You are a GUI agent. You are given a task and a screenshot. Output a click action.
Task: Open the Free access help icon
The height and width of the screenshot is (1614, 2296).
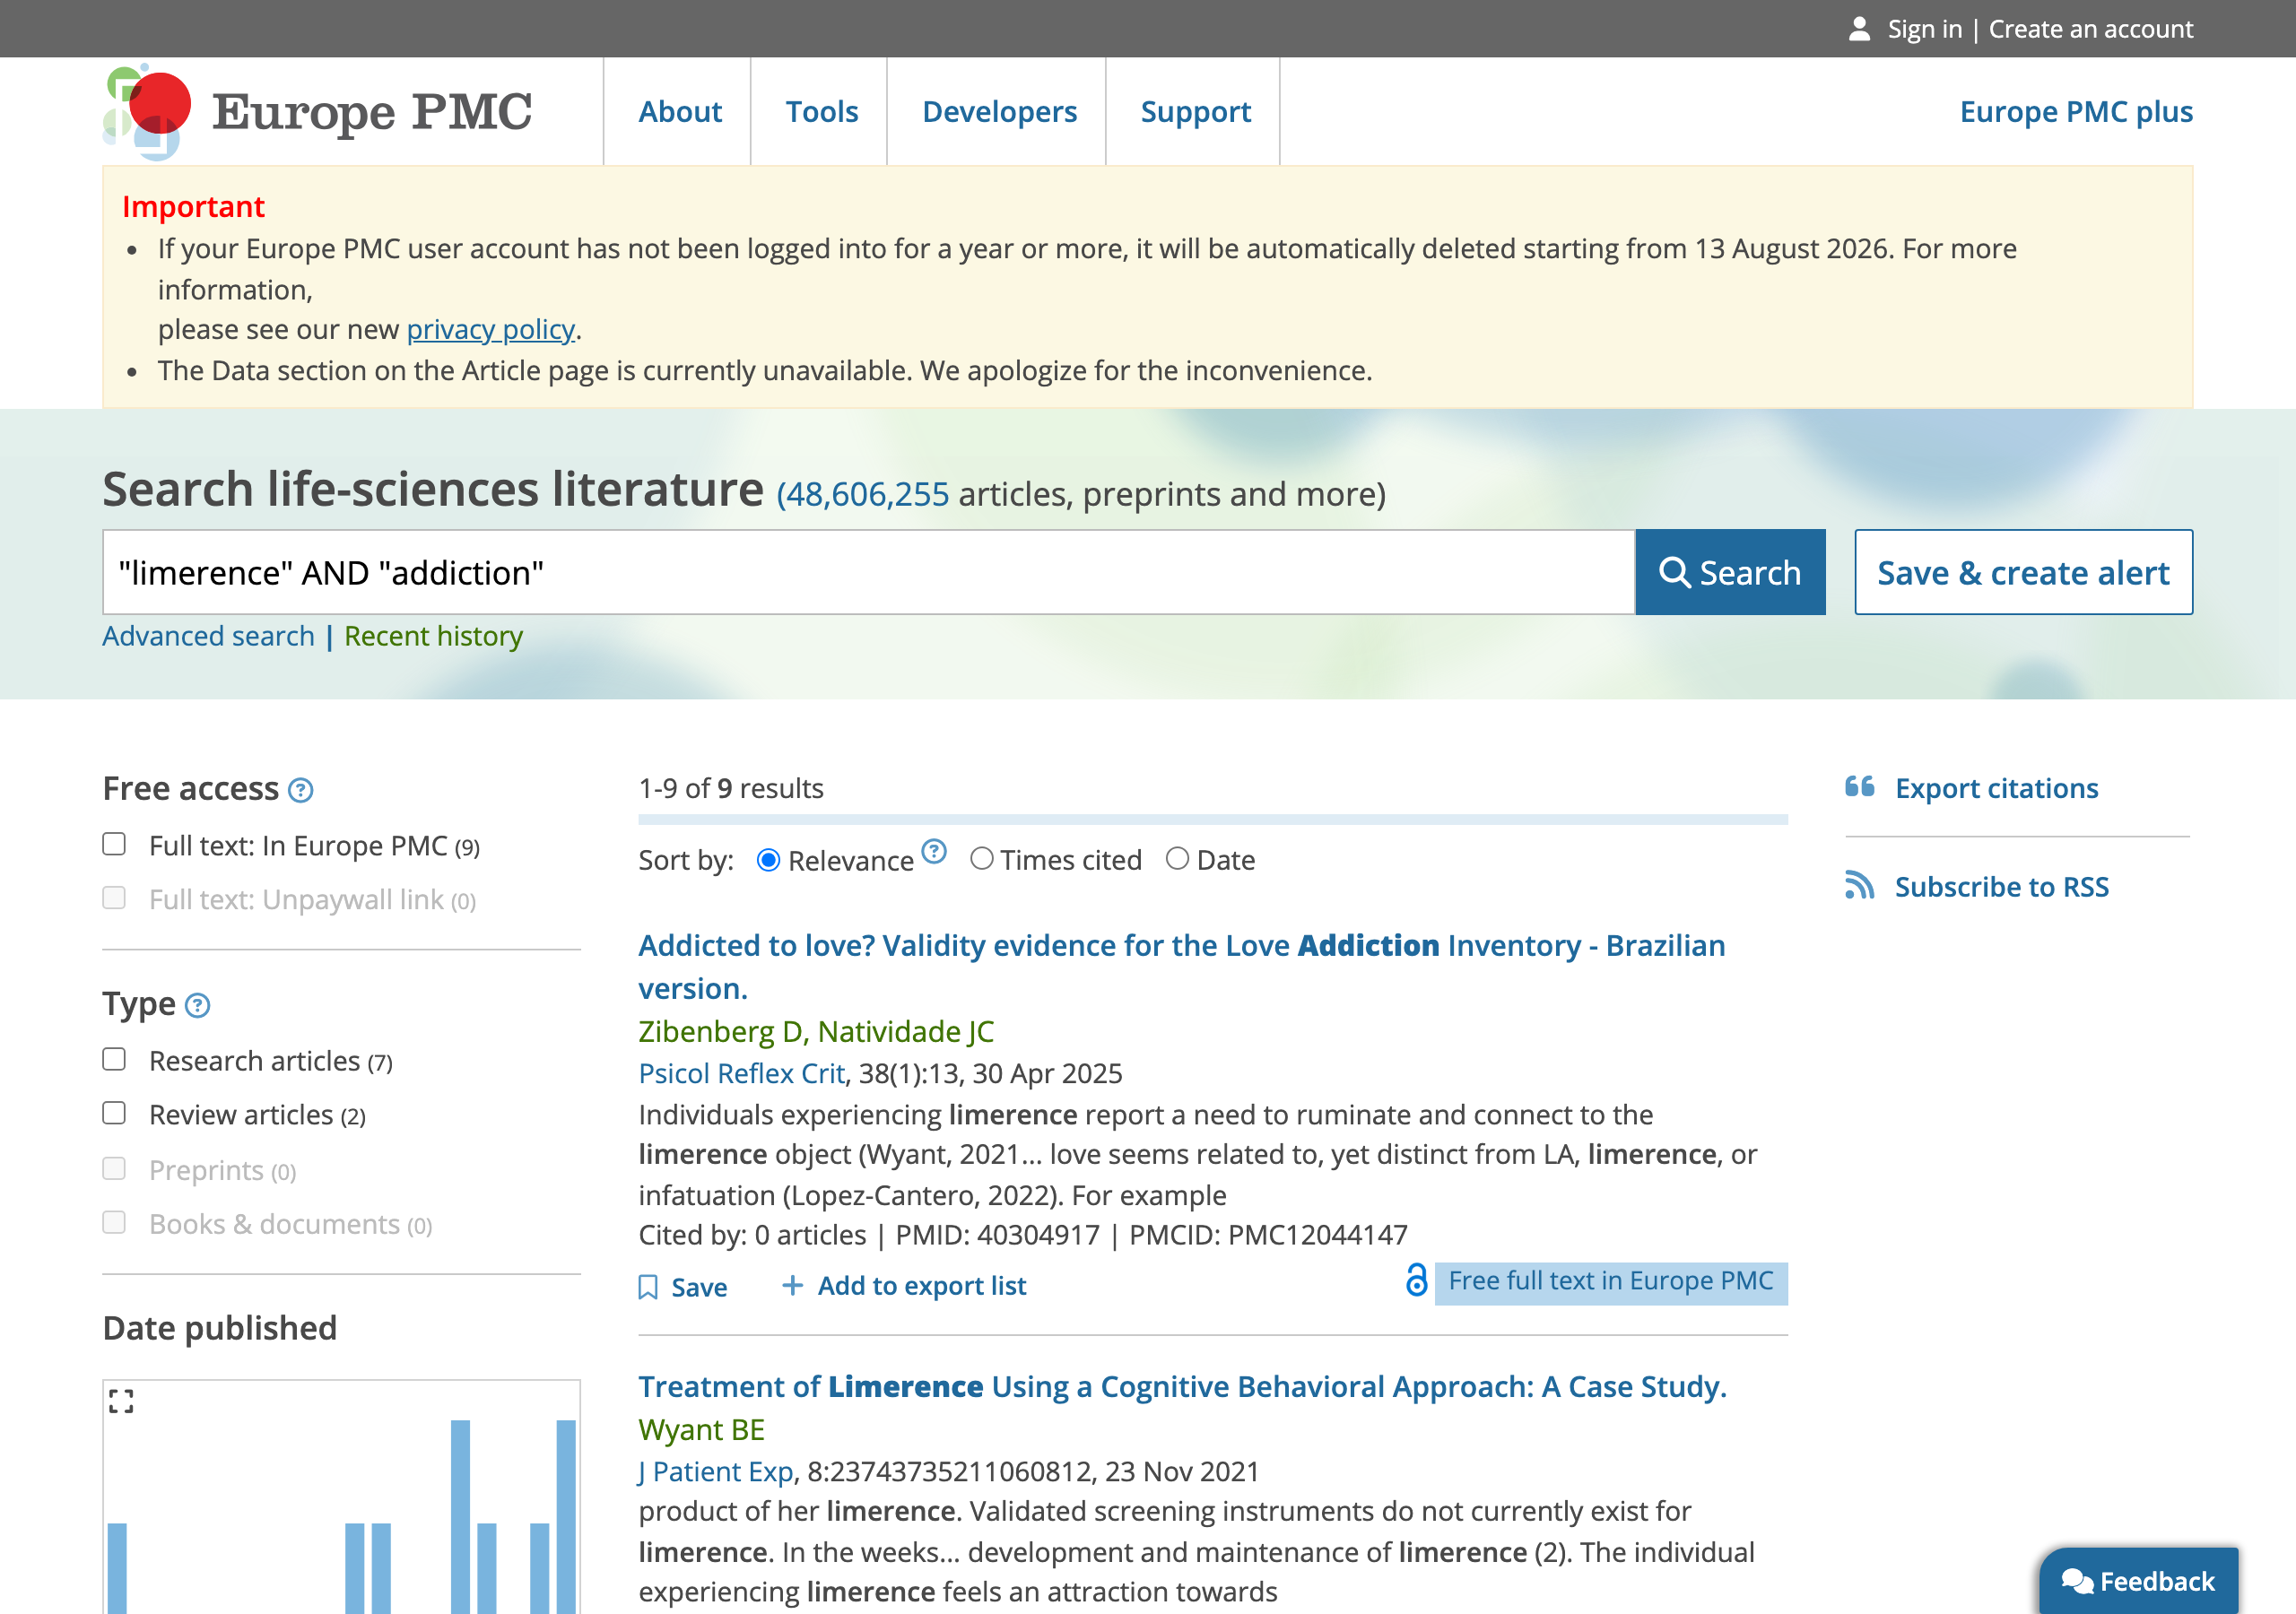point(300,790)
